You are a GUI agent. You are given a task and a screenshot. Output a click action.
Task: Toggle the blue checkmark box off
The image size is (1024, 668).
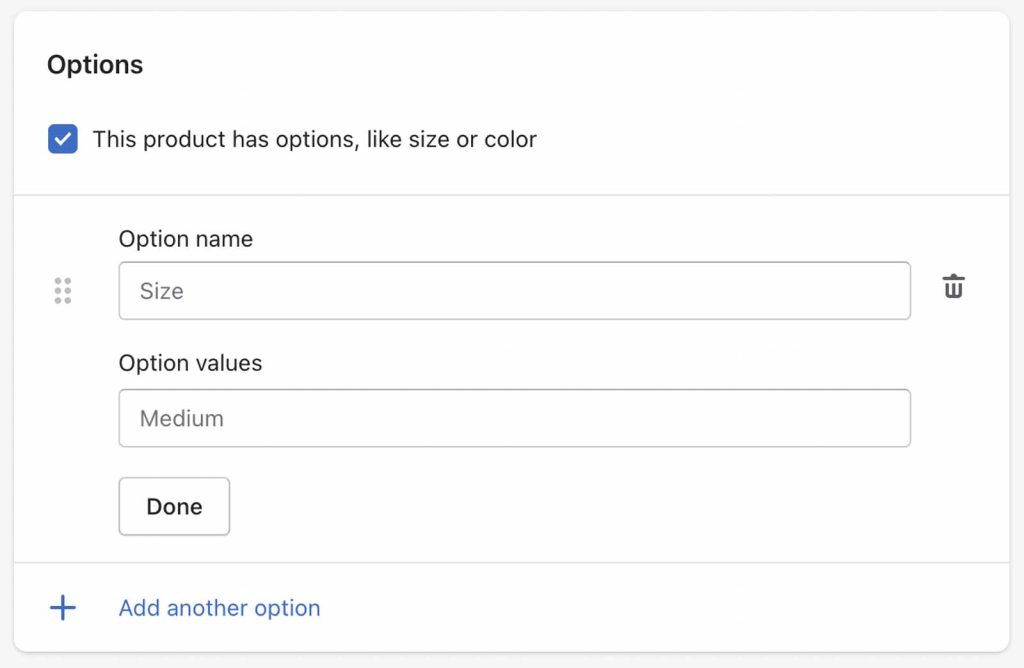pyautogui.click(x=63, y=139)
